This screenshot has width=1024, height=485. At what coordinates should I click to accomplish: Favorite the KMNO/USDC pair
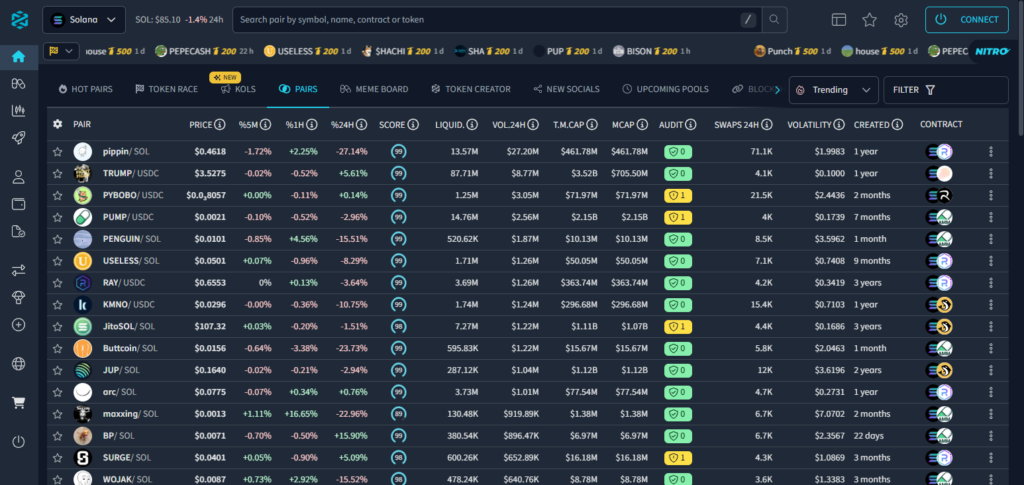click(x=57, y=305)
